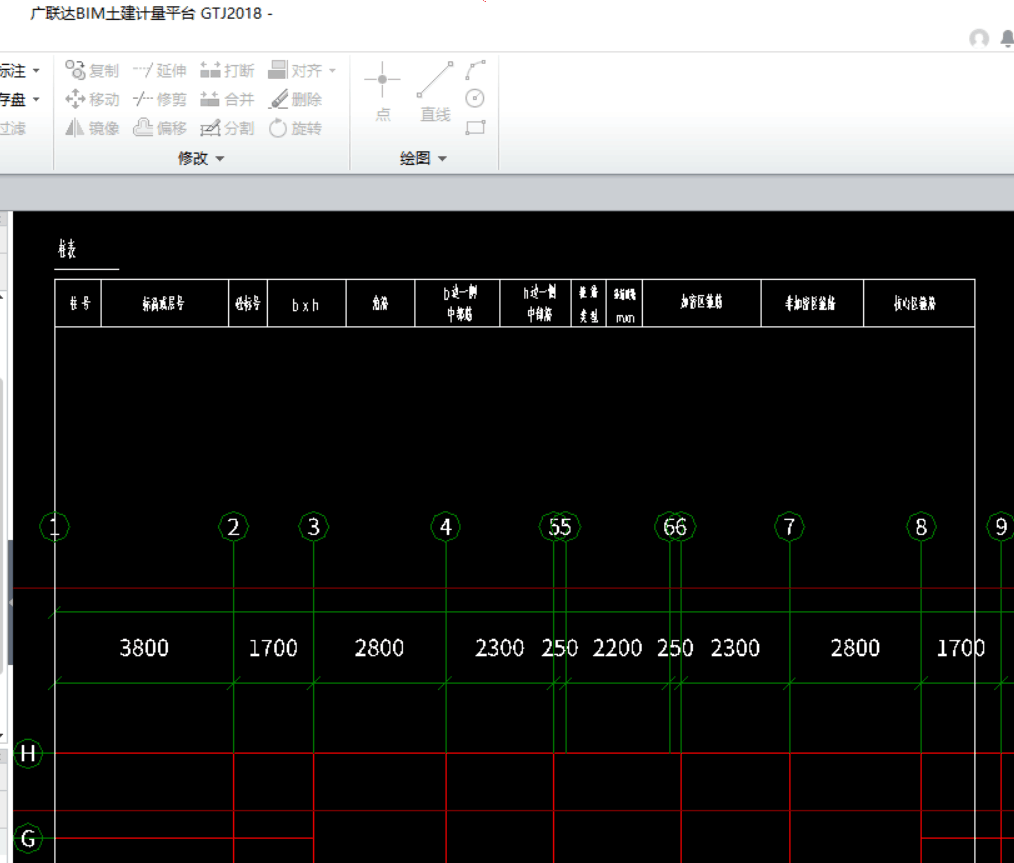The image size is (1014, 863).
Task: Click the b x h table header
Action: click(x=305, y=305)
